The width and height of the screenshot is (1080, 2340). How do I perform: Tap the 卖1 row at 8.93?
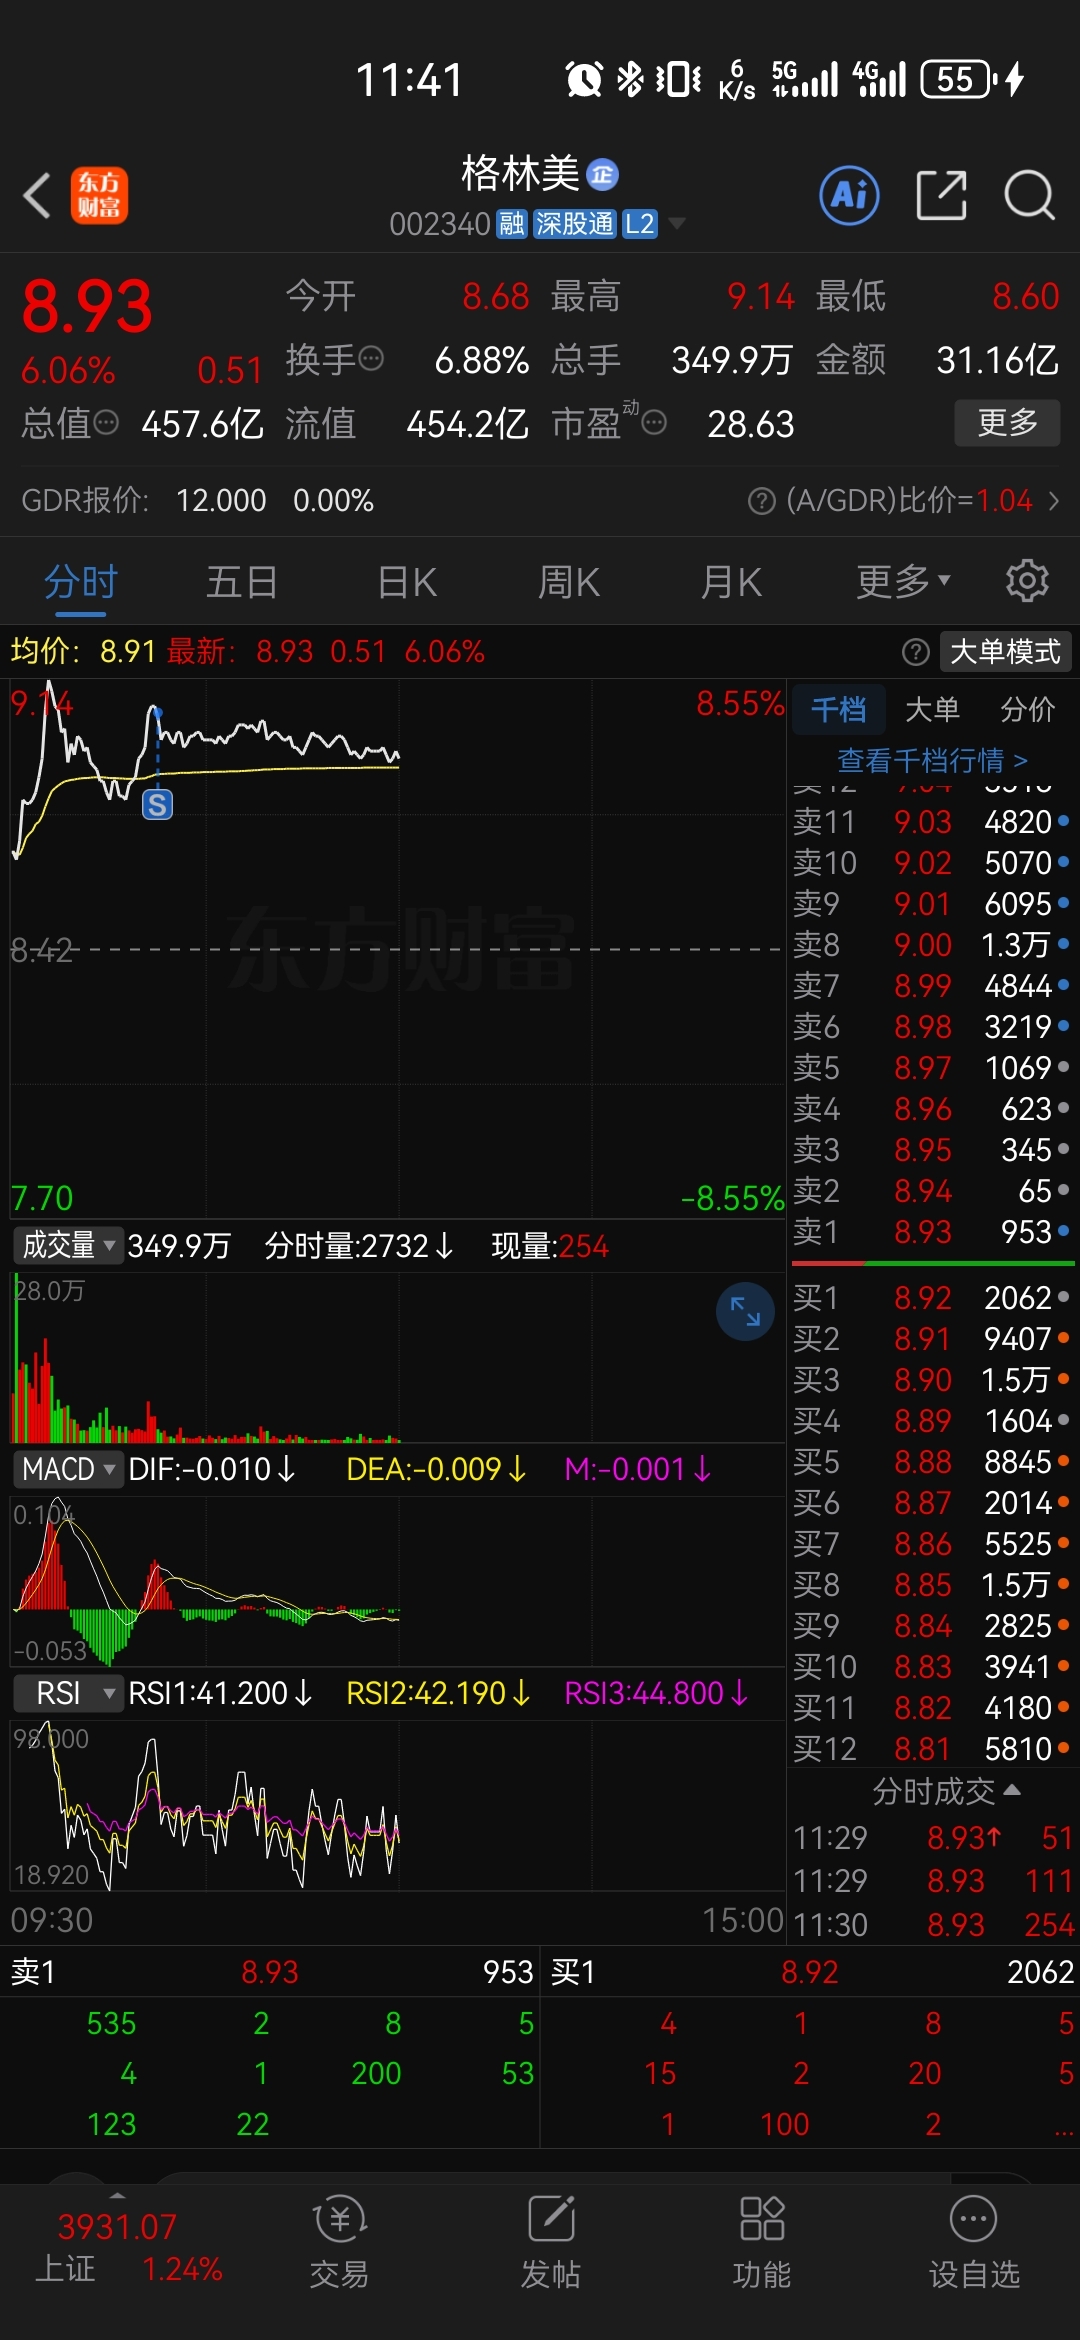click(932, 1232)
